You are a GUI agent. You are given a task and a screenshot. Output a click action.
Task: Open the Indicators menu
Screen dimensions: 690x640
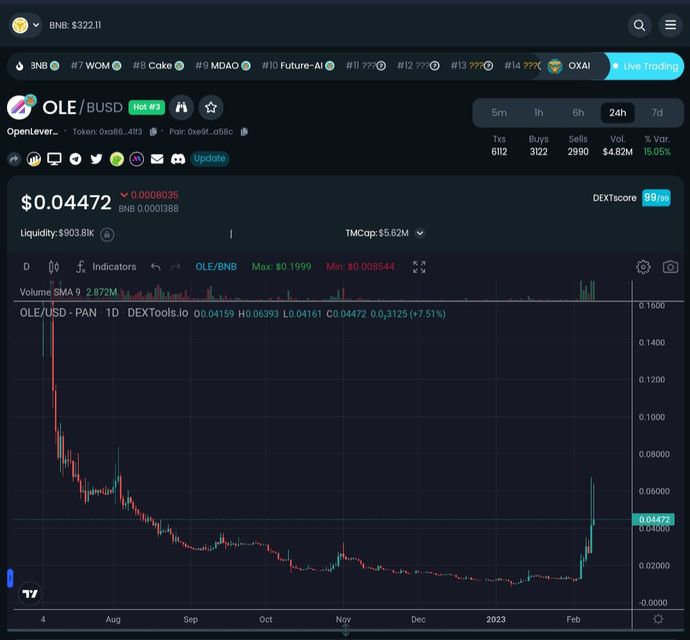tap(106, 267)
